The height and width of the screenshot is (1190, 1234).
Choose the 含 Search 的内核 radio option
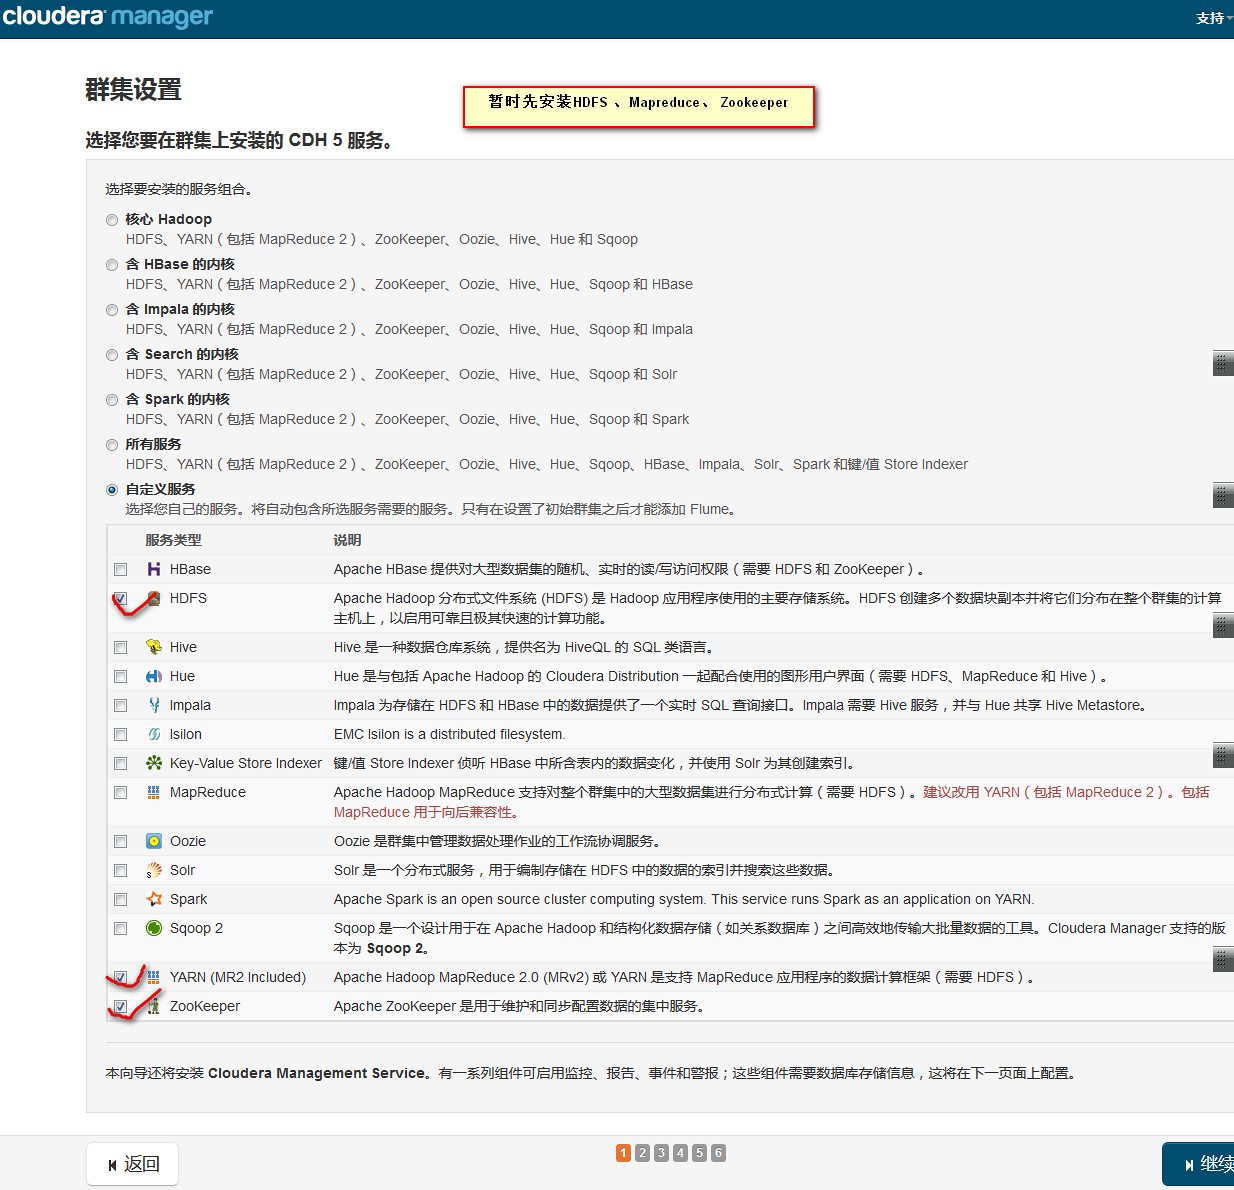pos(112,355)
